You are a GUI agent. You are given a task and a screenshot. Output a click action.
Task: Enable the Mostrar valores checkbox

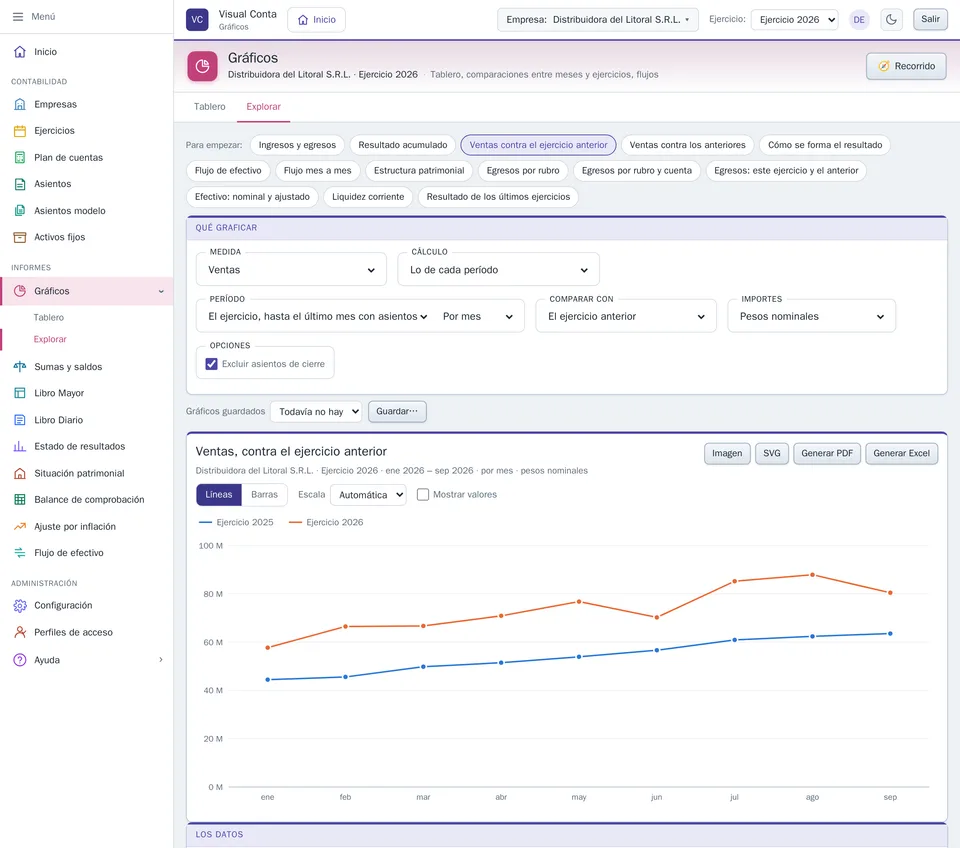[423, 495]
